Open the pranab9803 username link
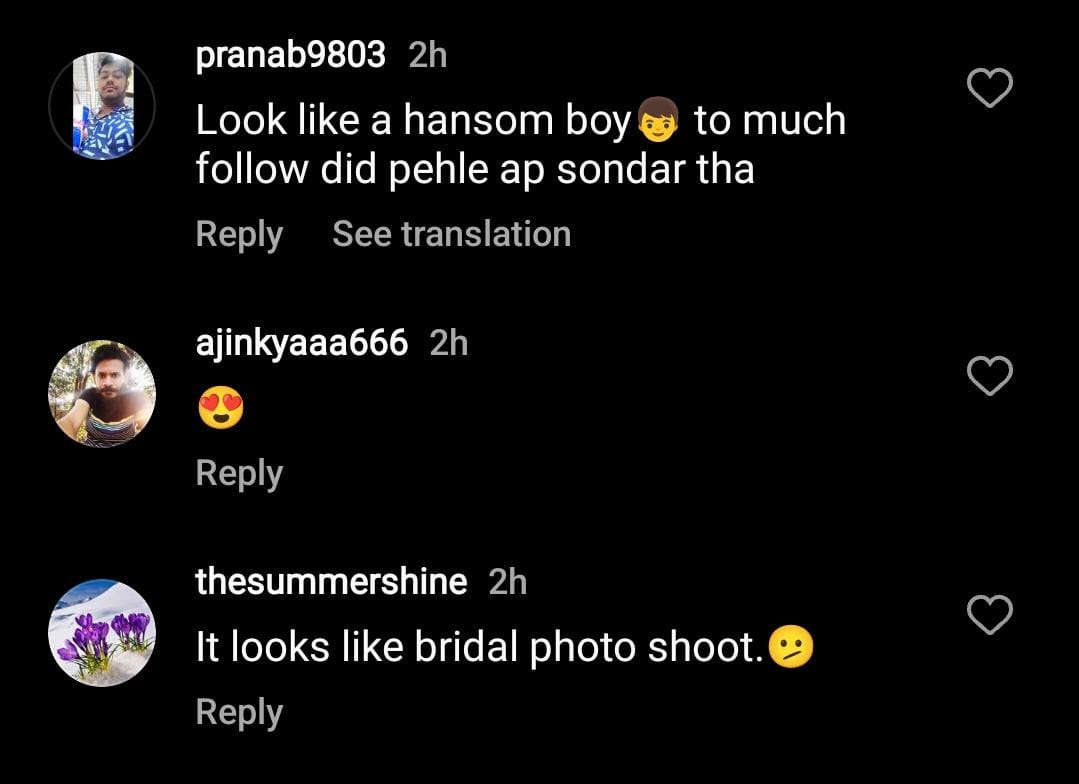Screen dimensions: 1079x784 click(x=290, y=56)
